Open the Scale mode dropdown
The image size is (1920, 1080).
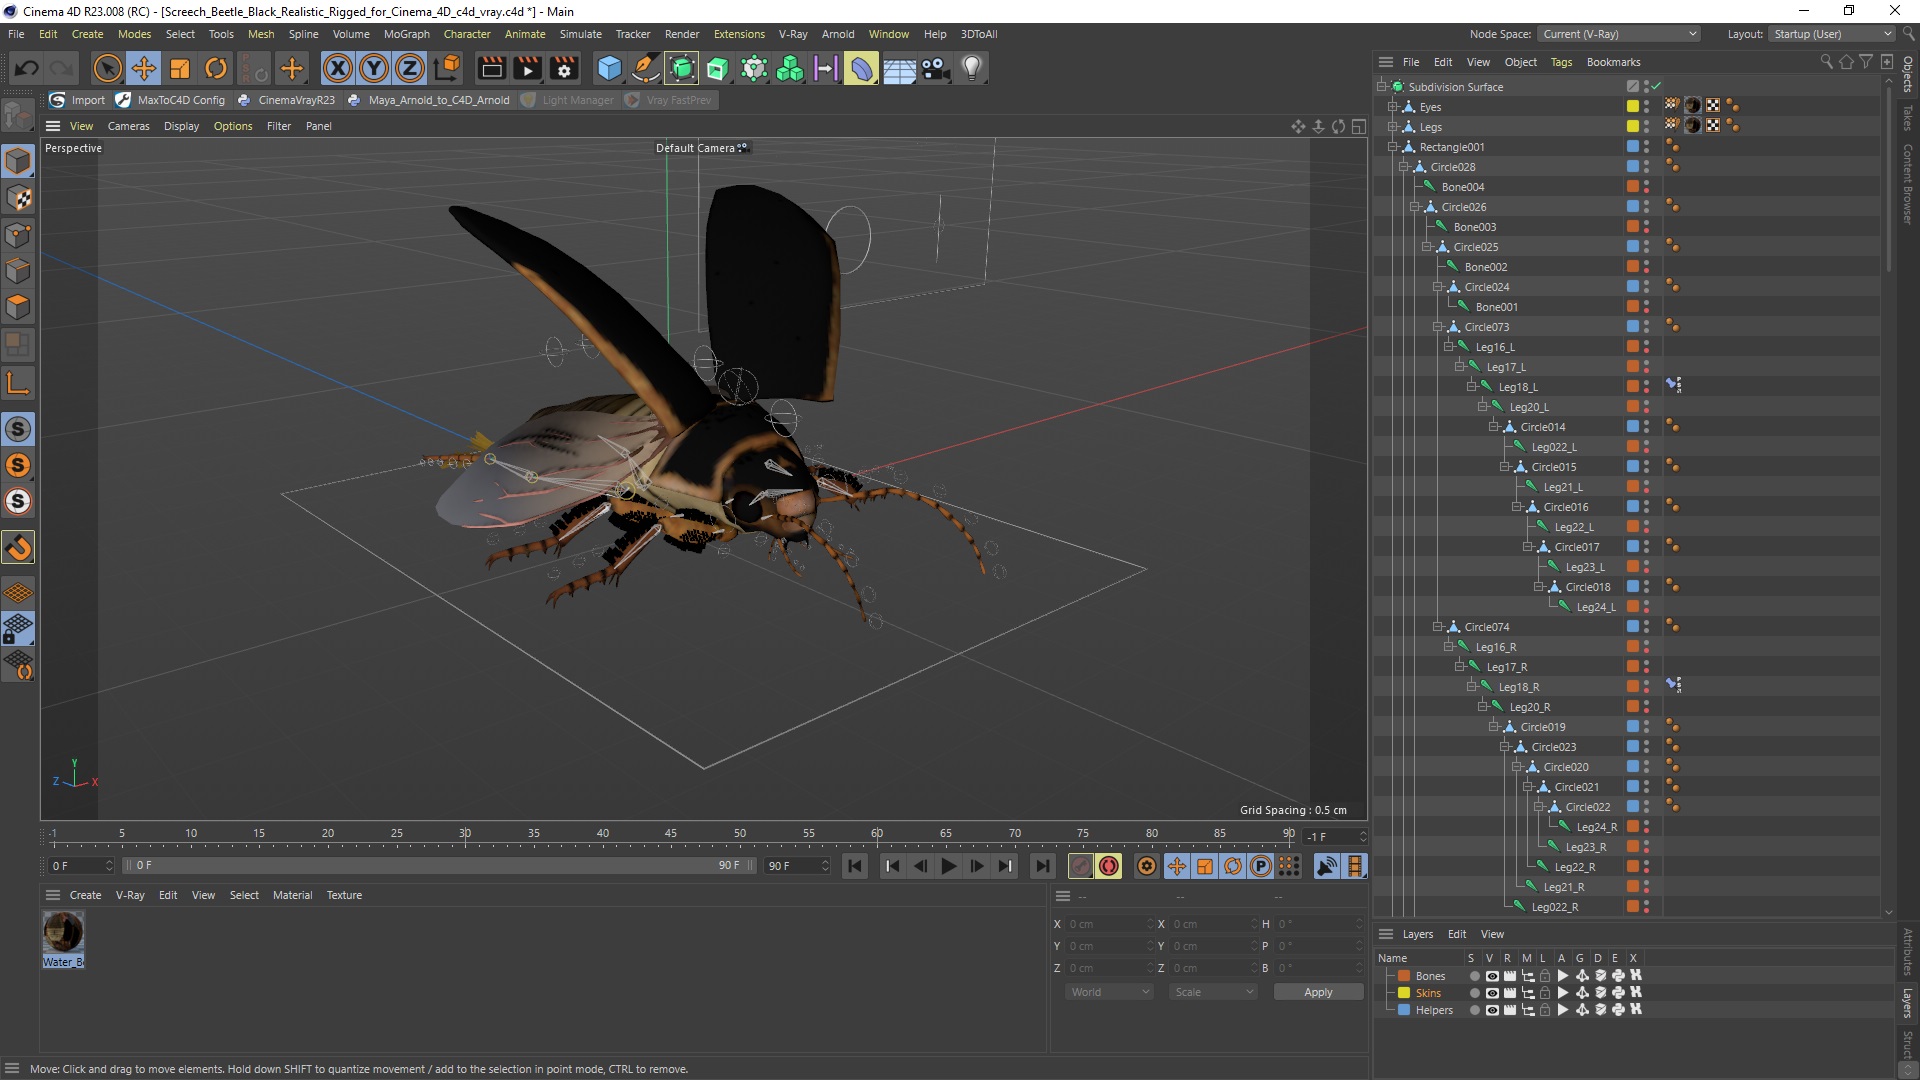click(1213, 992)
